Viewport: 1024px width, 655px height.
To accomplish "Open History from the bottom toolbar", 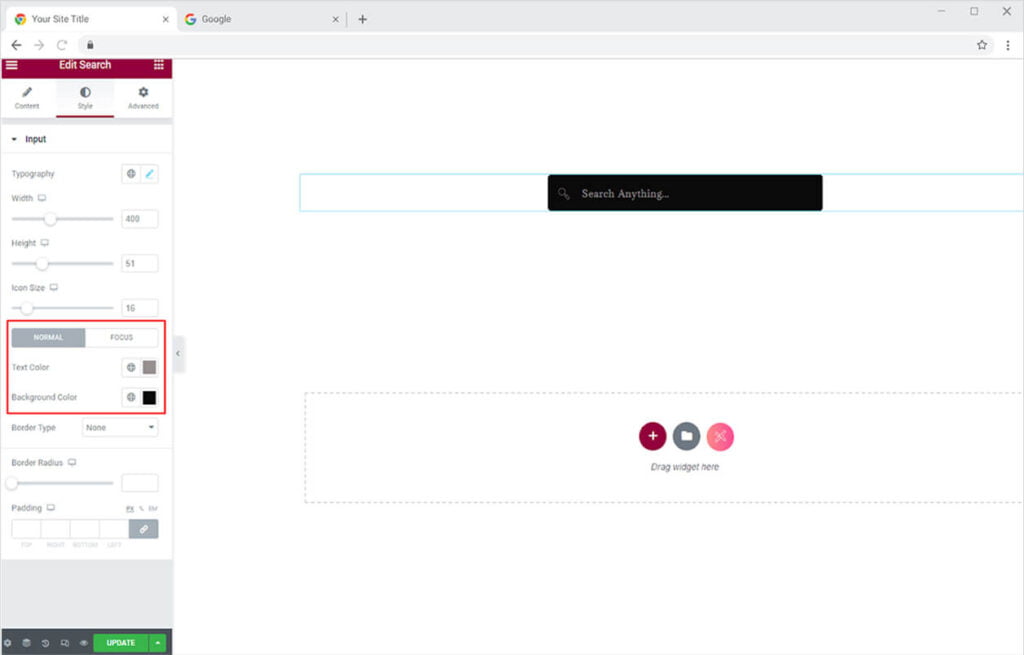I will tap(45, 643).
